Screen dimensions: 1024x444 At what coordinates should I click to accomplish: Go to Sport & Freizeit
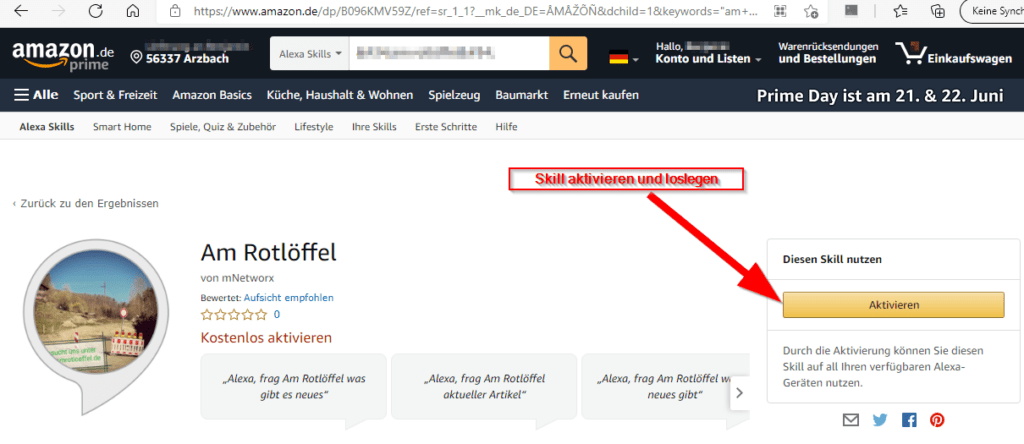(115, 95)
